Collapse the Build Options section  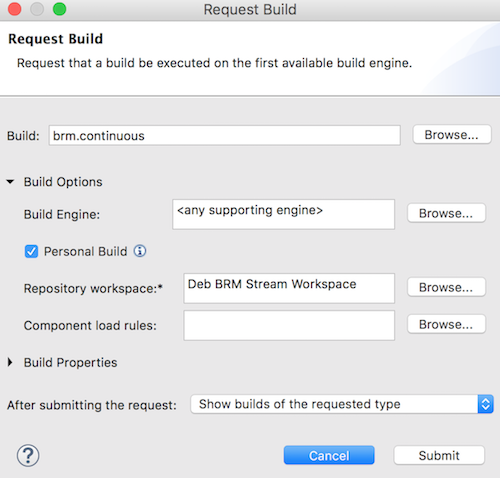click(10, 182)
